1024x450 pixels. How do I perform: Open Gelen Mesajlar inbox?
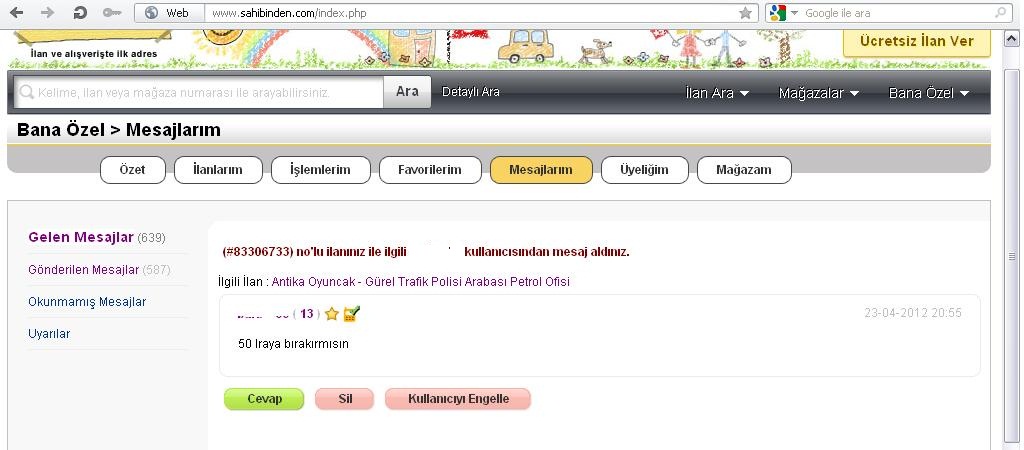coord(97,238)
